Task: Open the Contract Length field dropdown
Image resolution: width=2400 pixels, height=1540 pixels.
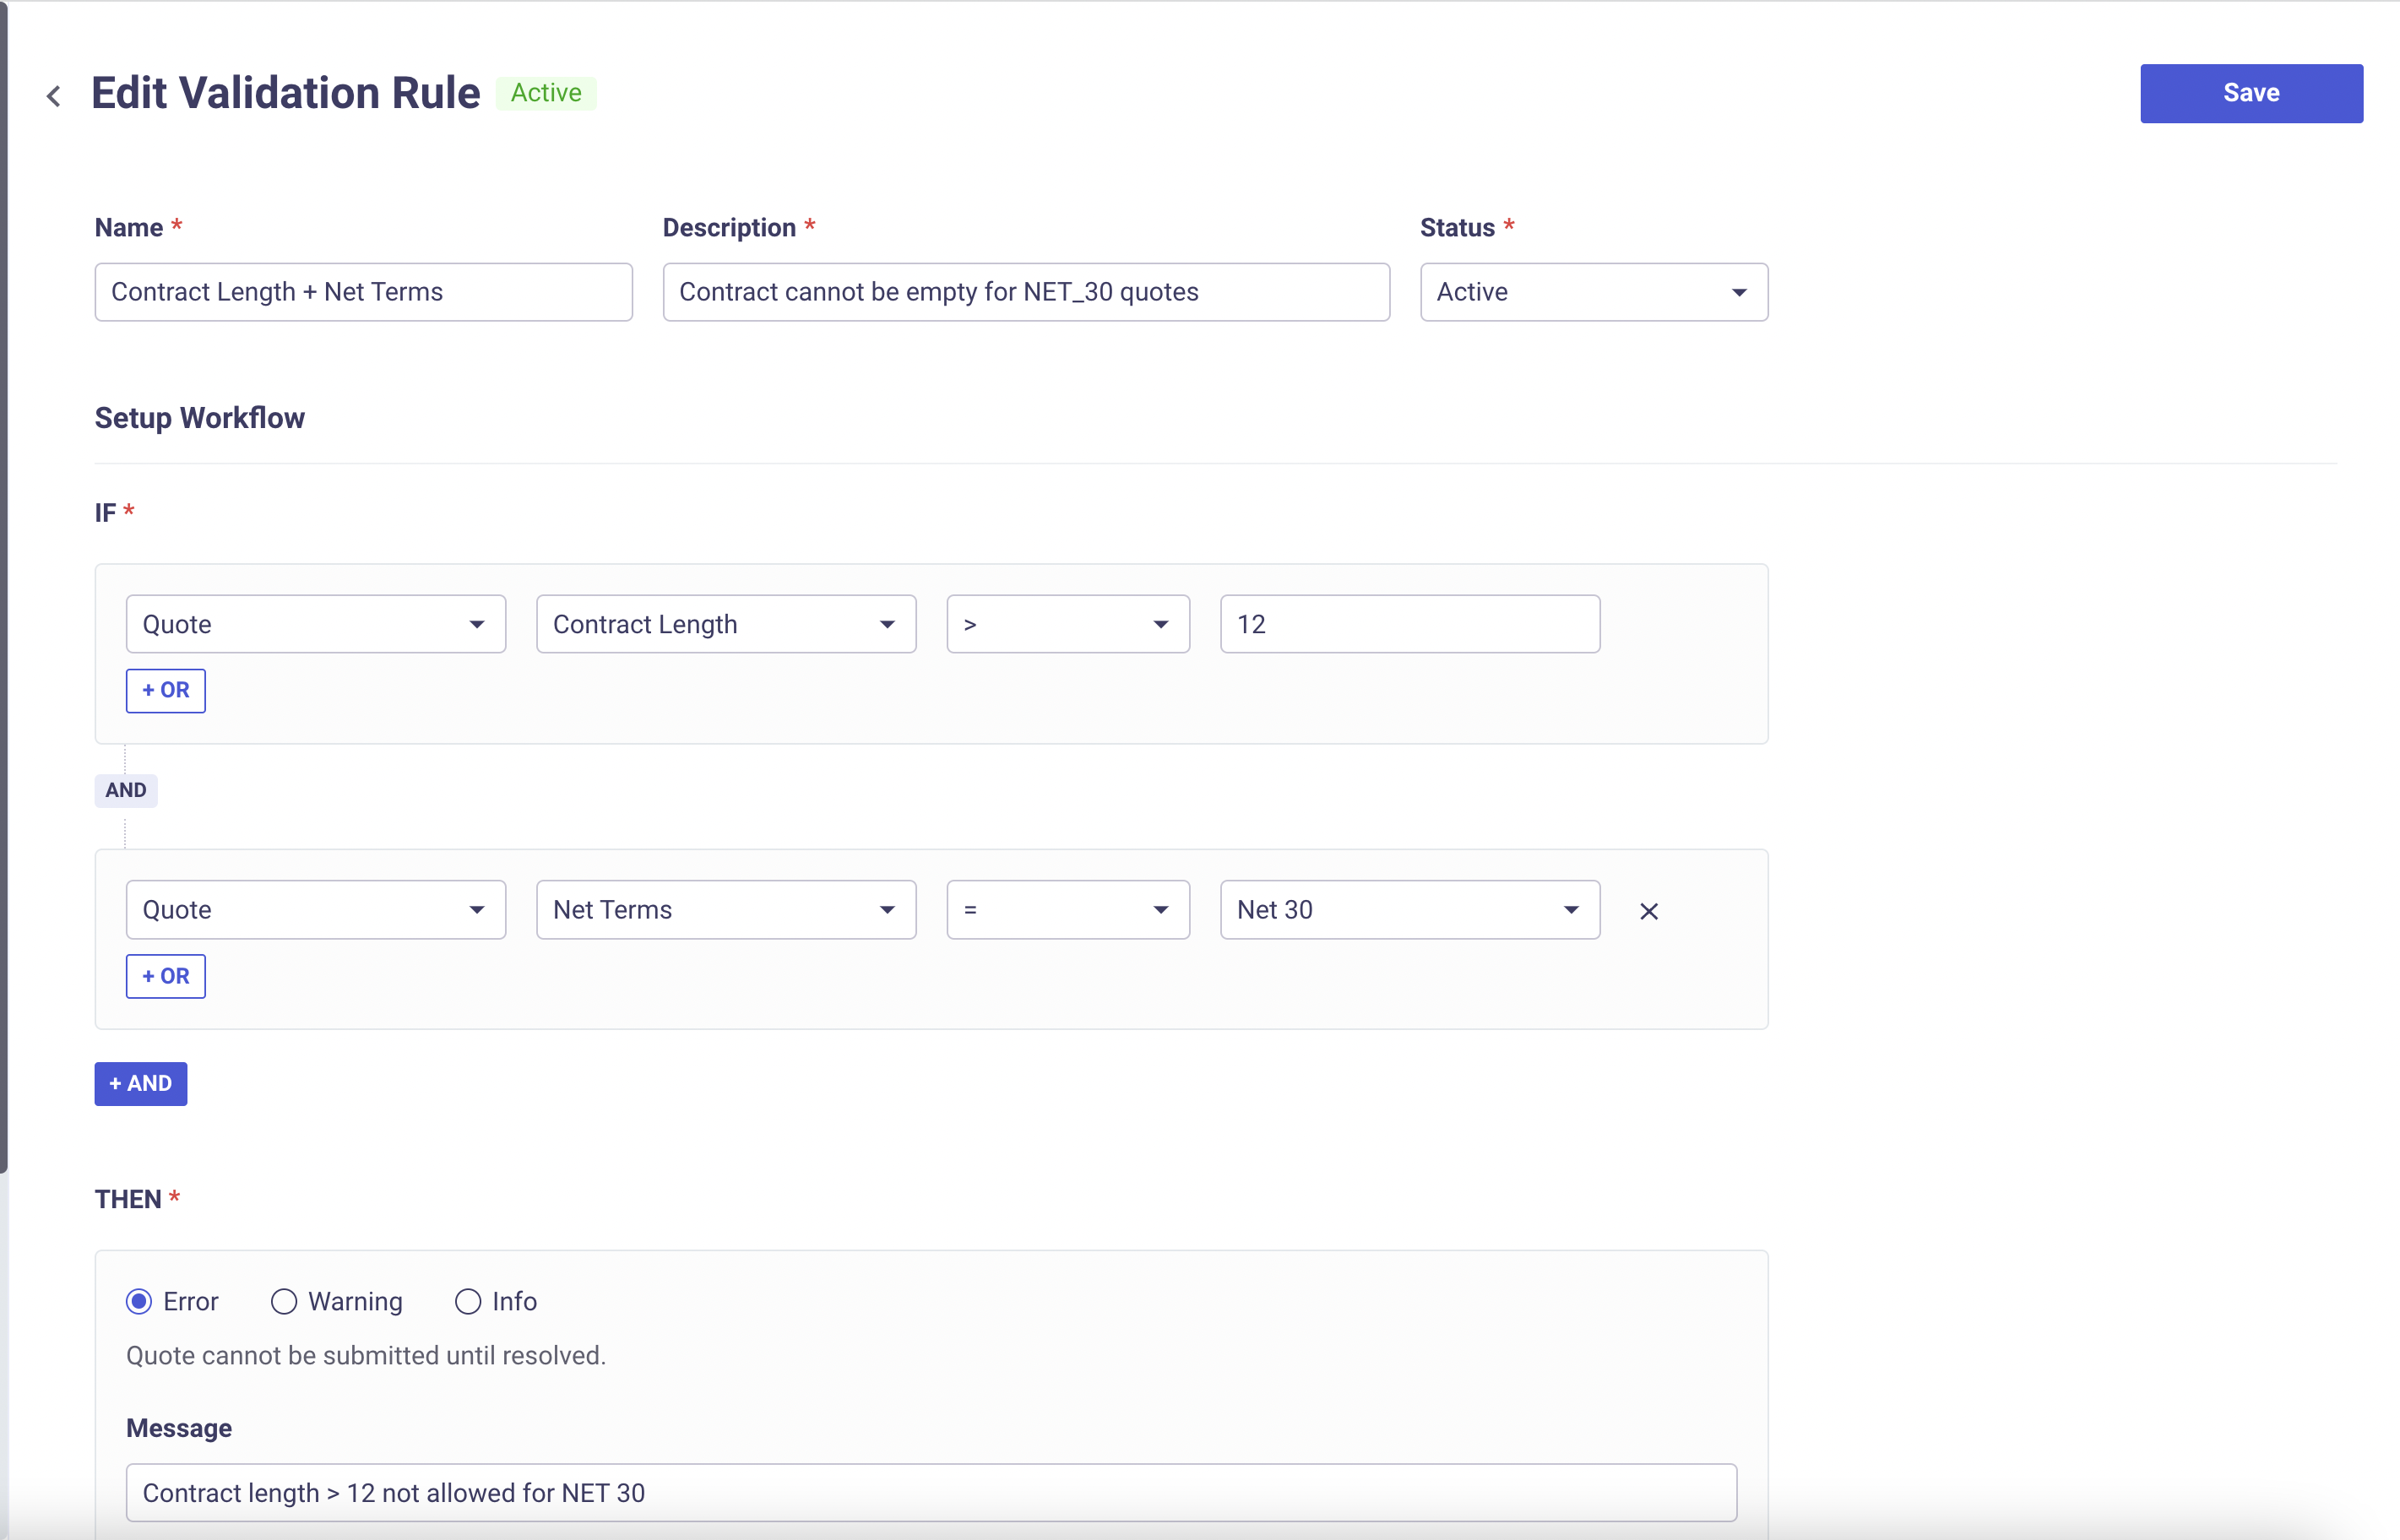Action: coord(726,624)
